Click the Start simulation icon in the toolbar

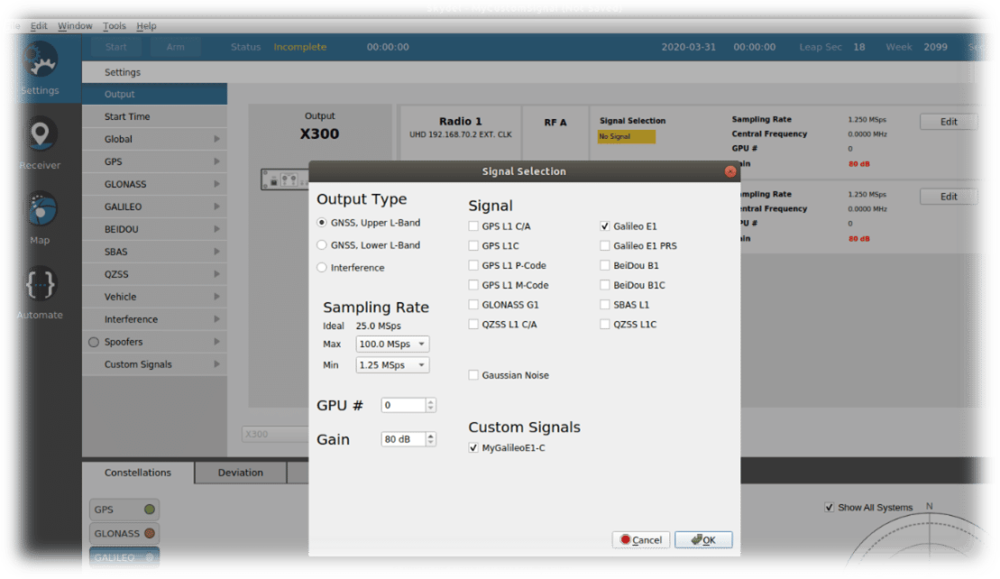[117, 46]
